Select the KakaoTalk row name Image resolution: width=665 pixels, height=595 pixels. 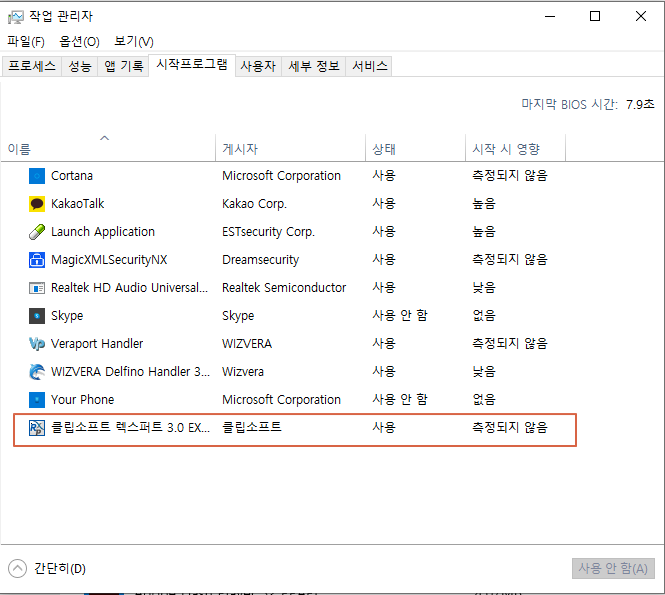[78, 204]
